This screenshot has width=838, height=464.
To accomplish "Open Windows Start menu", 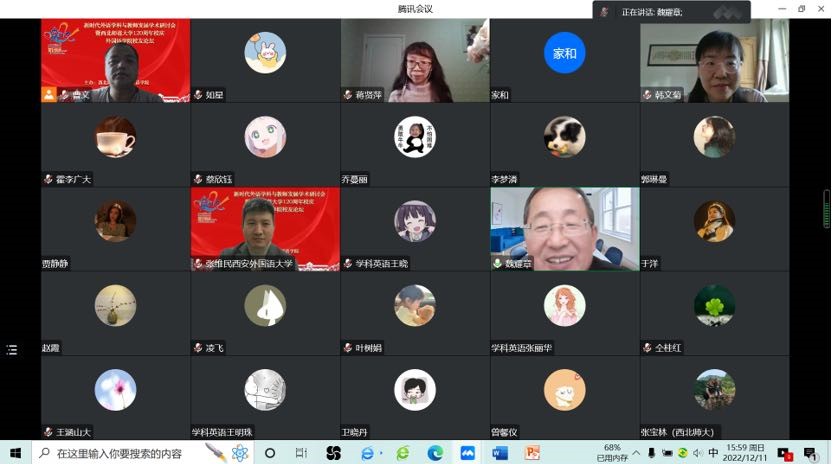I will coord(15,453).
